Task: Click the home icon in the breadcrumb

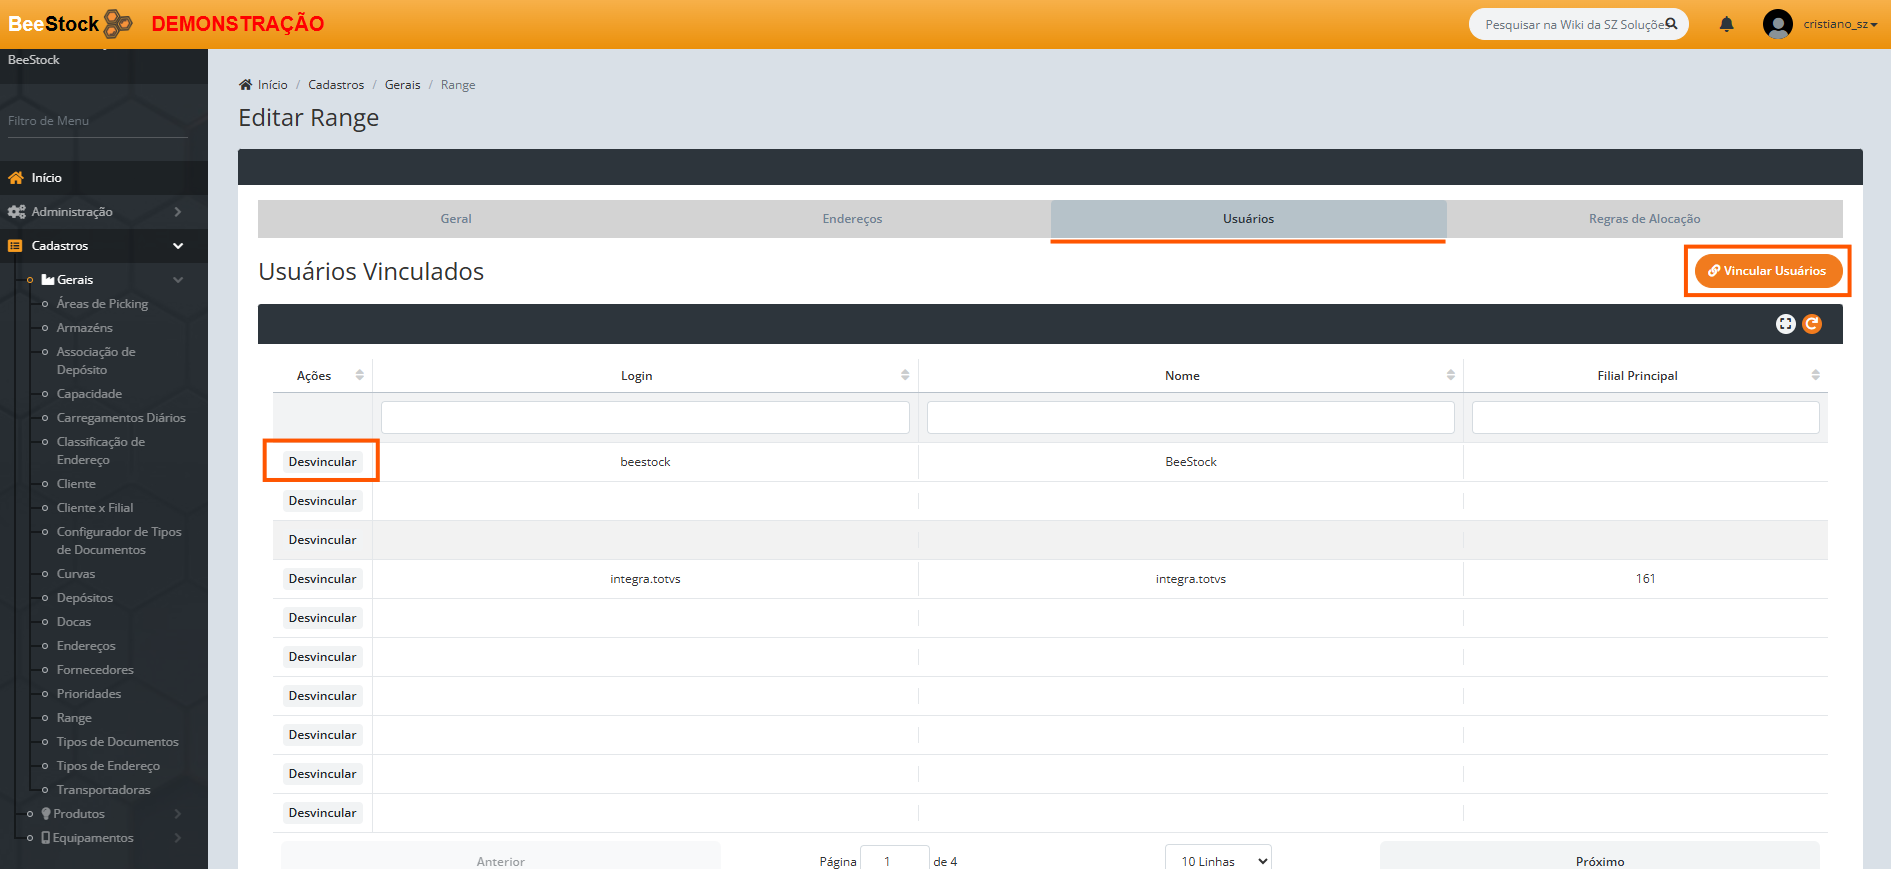Action: click(245, 85)
